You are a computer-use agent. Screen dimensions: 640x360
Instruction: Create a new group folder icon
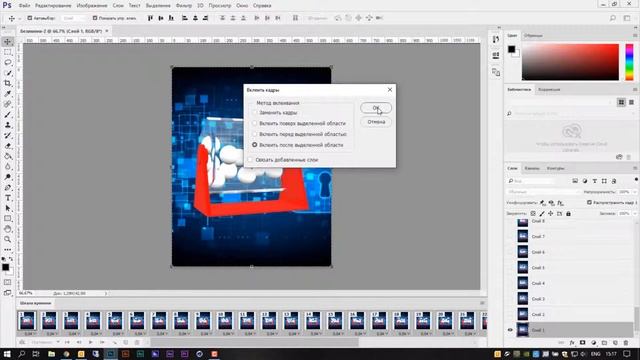604,343
